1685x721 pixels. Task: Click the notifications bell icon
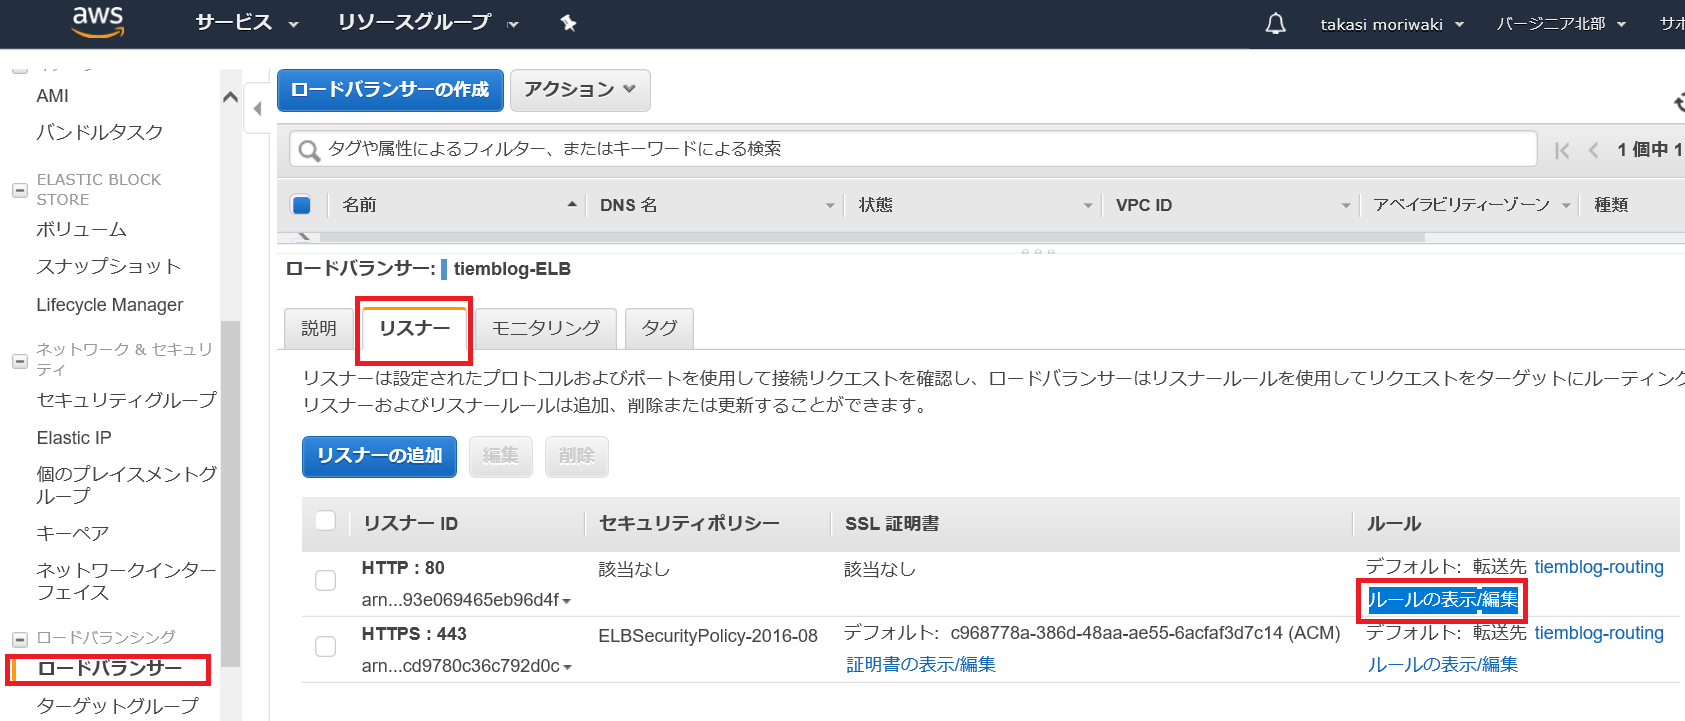click(1275, 23)
